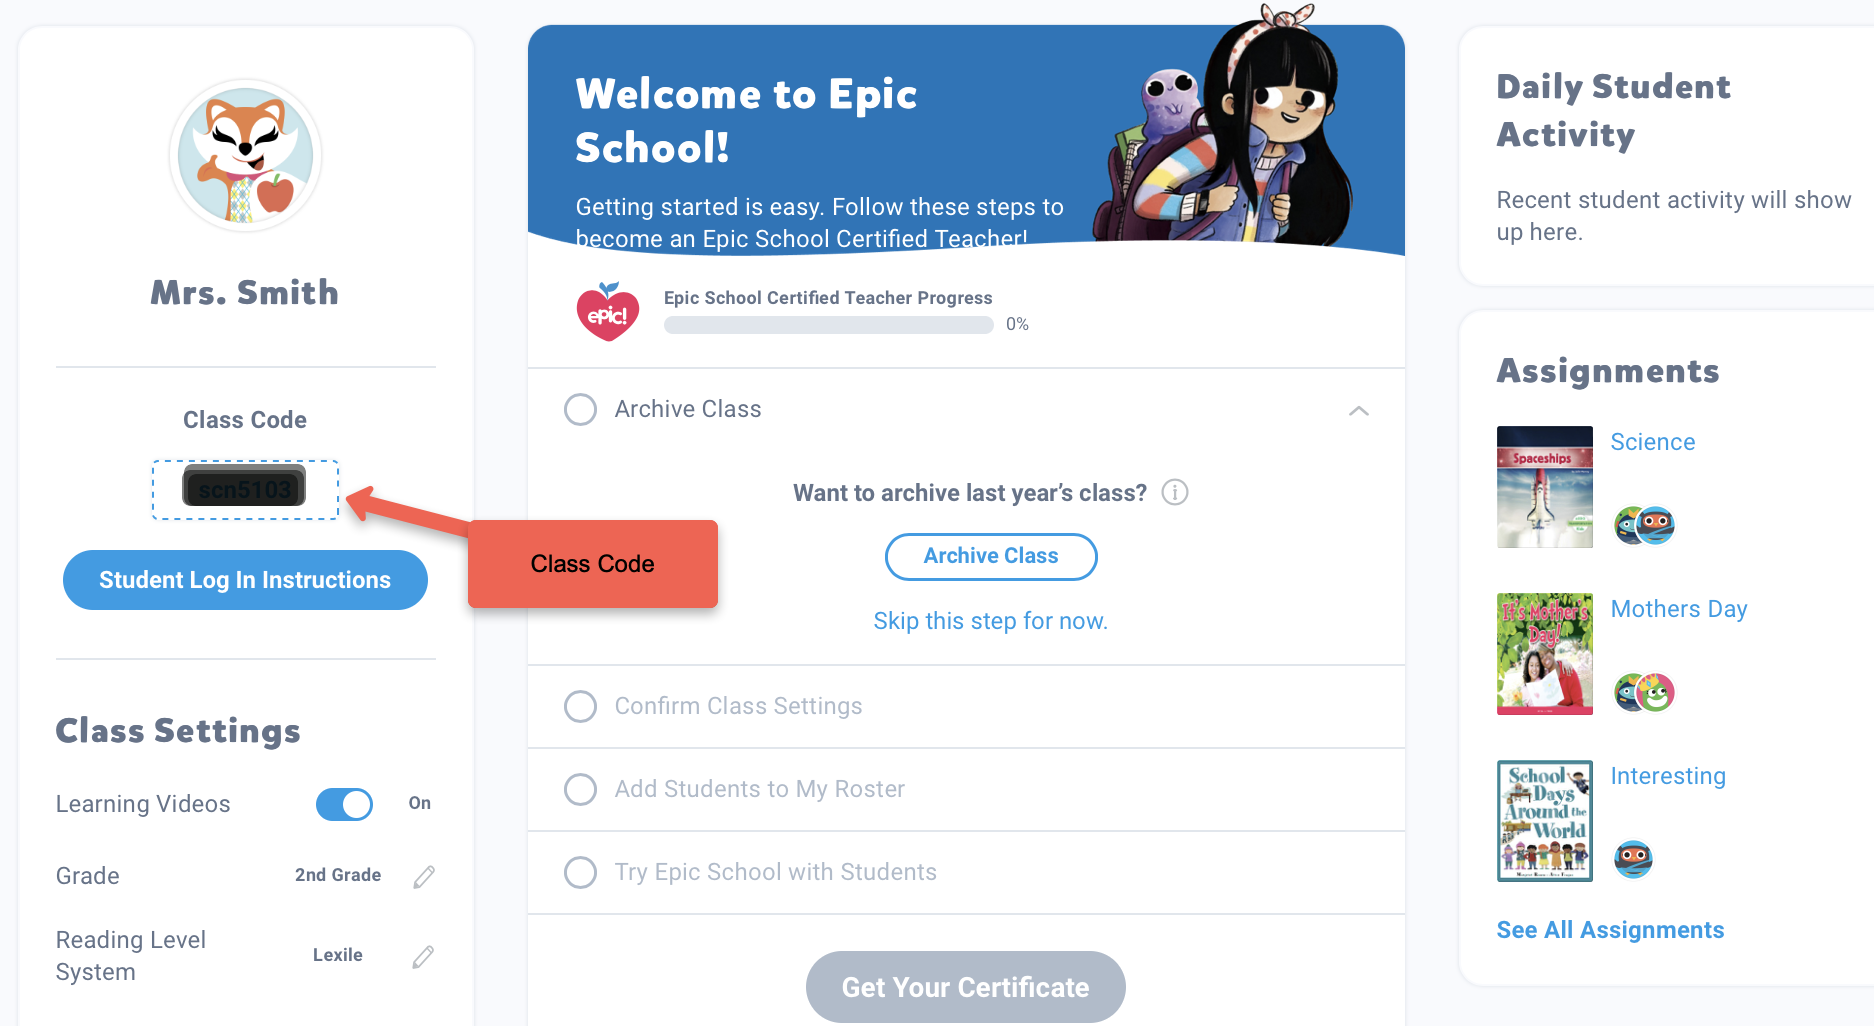Select the Archive Class step radio circle
Screen dimensions: 1874x1026
coord(581,409)
